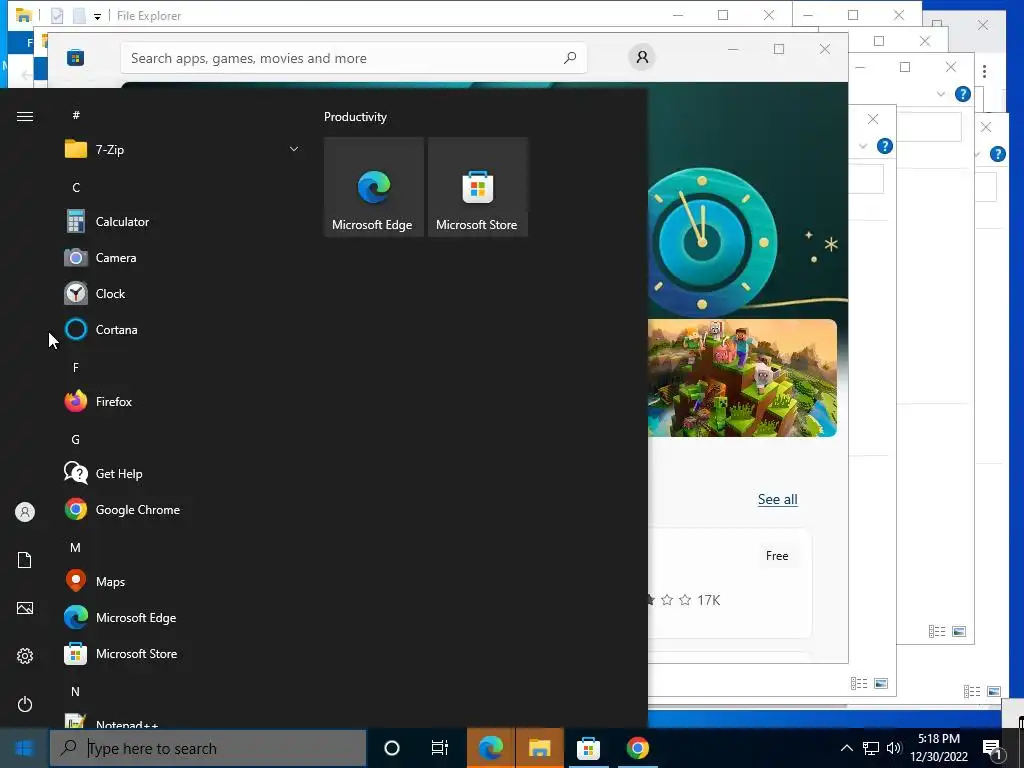This screenshot has width=1024, height=768.
Task: Open Settings gear in Start sidebar
Action: point(25,656)
